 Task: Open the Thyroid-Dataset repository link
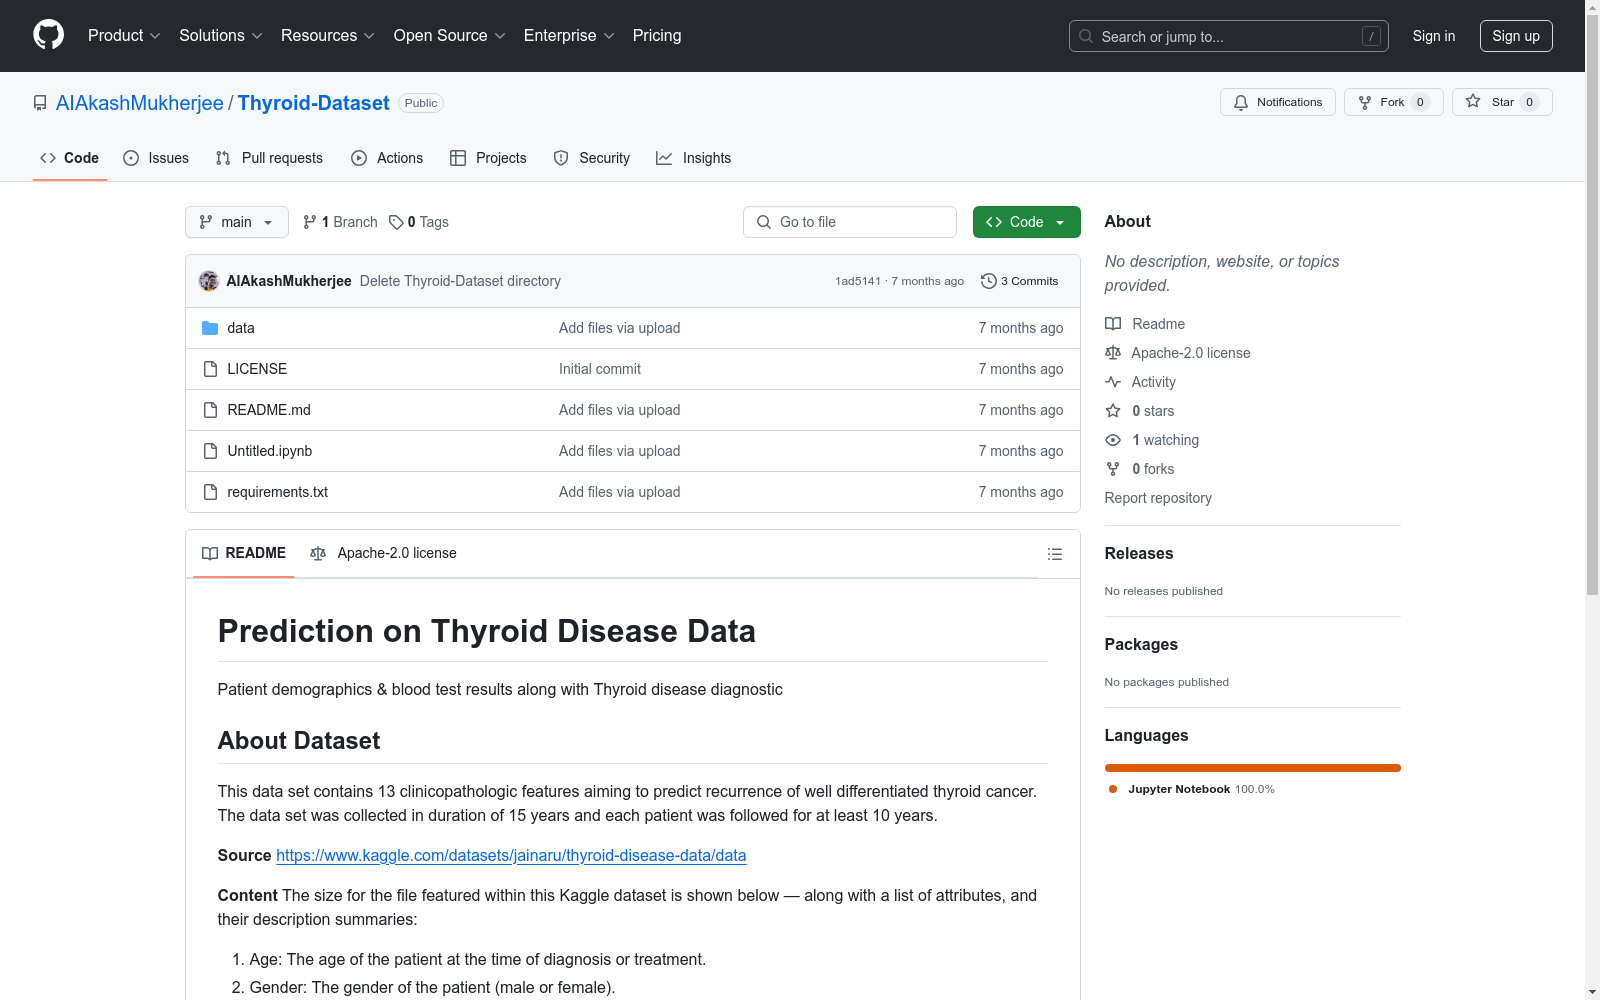(x=313, y=103)
